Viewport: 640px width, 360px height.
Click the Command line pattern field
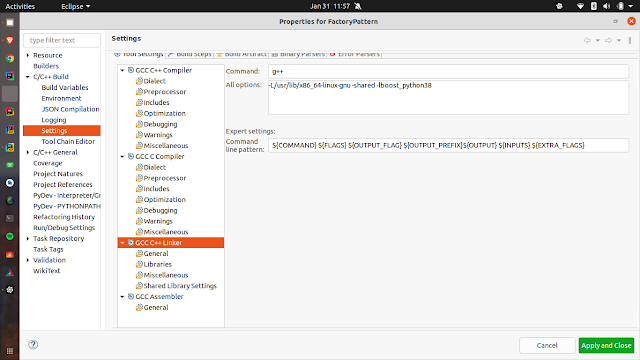click(449, 145)
